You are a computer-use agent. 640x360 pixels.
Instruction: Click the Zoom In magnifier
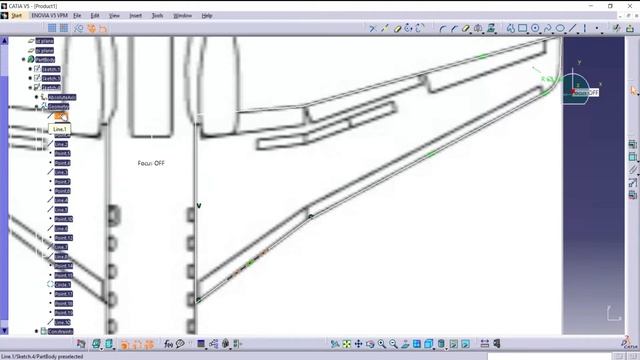point(382,344)
